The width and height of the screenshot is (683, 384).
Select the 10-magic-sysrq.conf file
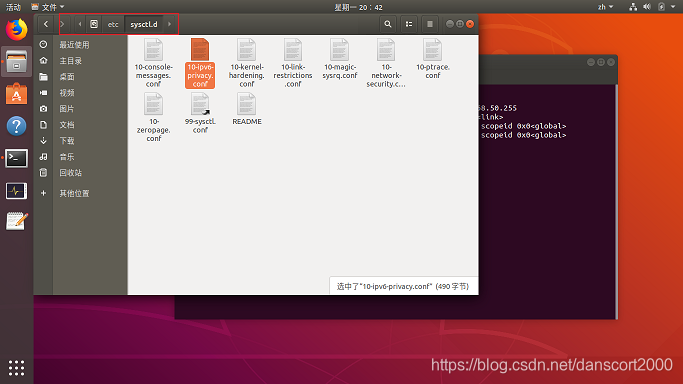click(x=340, y=59)
